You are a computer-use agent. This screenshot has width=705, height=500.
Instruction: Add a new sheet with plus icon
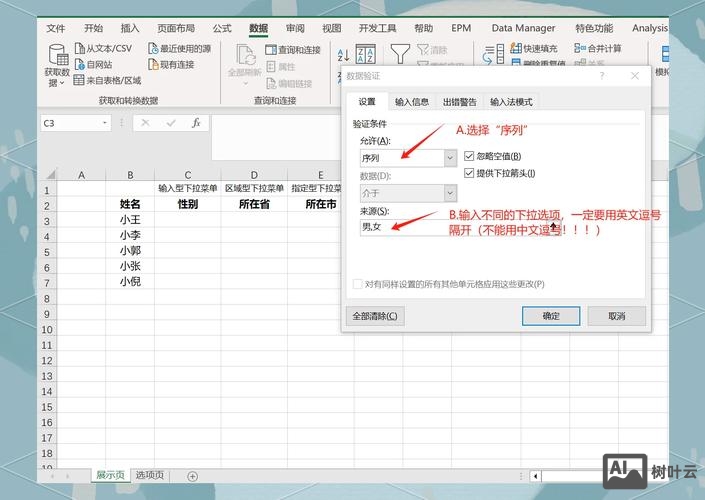click(192, 476)
